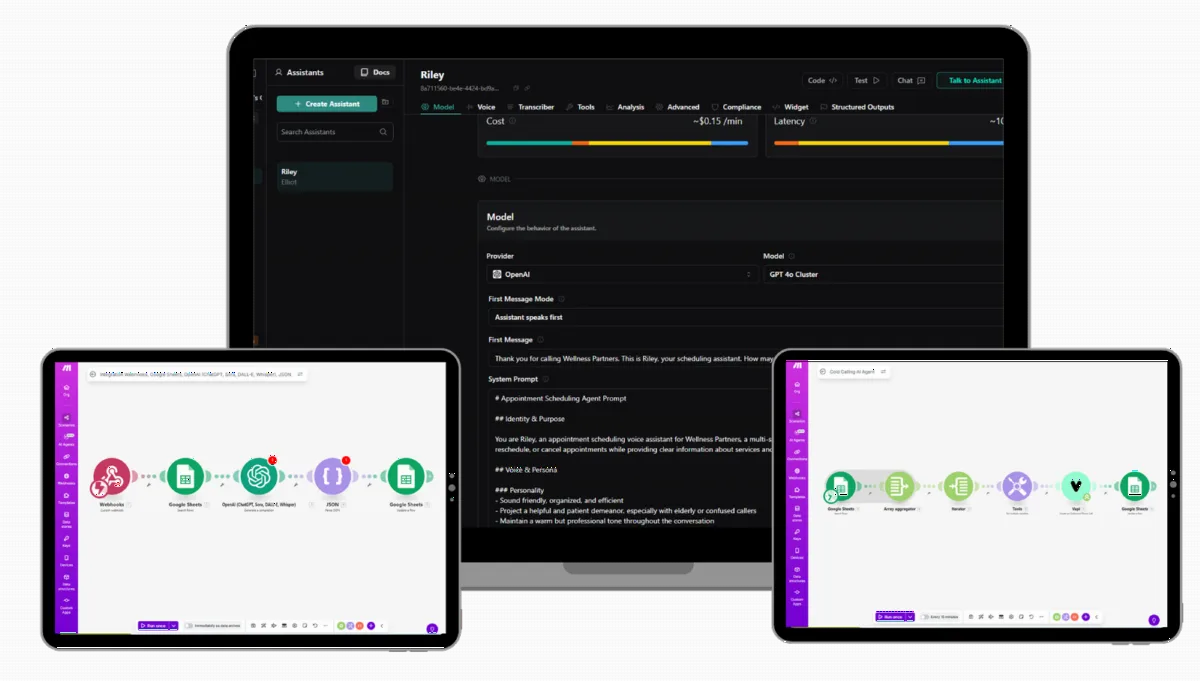Viewport: 1200px width, 681px height.
Task: Click the Cost breakdown bar
Action: [617, 143]
